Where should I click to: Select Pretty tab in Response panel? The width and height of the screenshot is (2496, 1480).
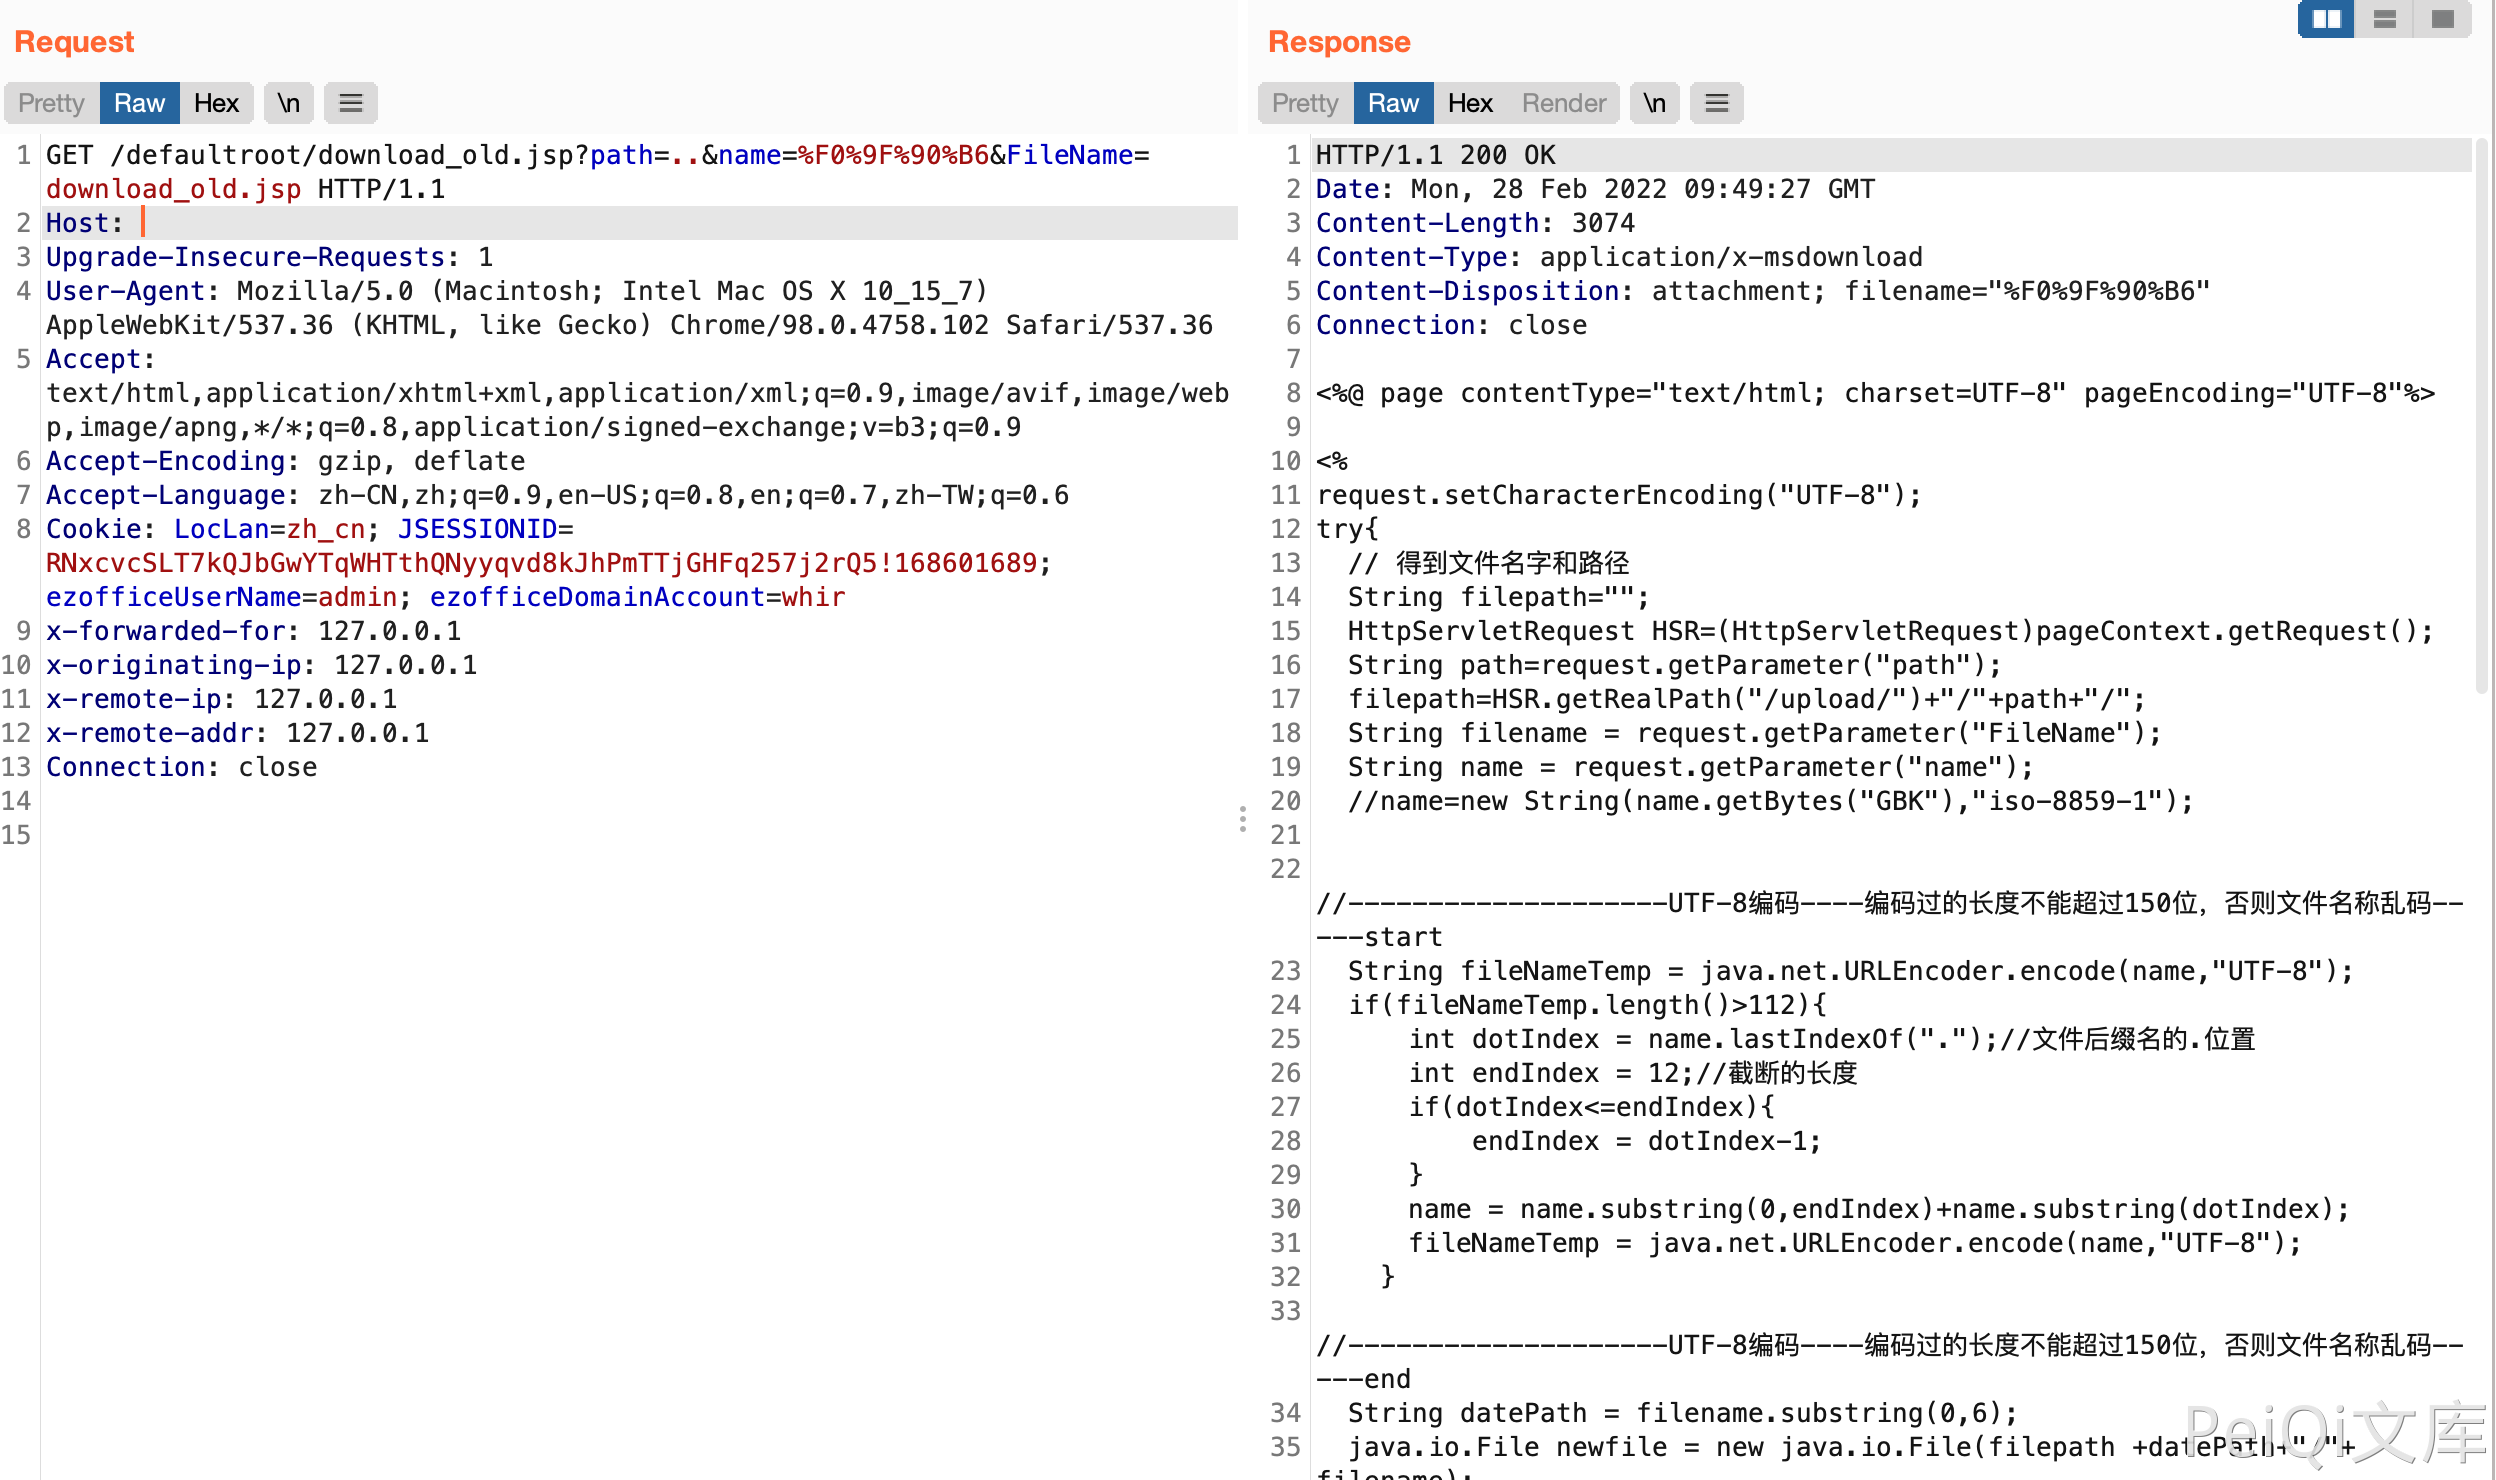pyautogui.click(x=1304, y=103)
